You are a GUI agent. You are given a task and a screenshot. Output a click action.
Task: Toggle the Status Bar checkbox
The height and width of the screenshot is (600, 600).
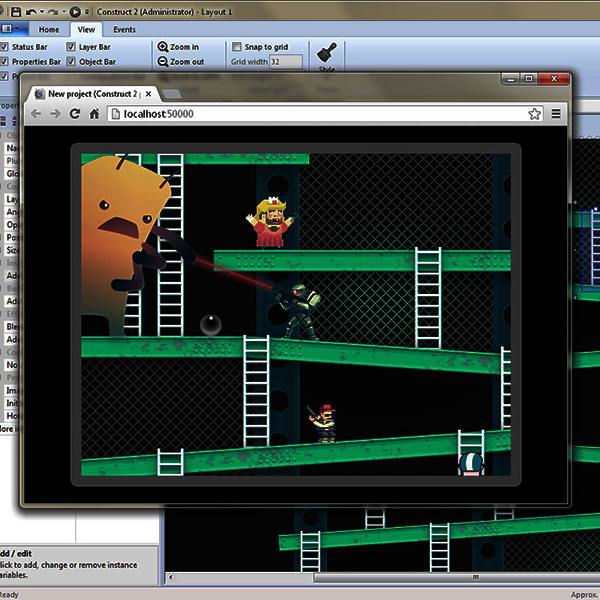click(5, 47)
